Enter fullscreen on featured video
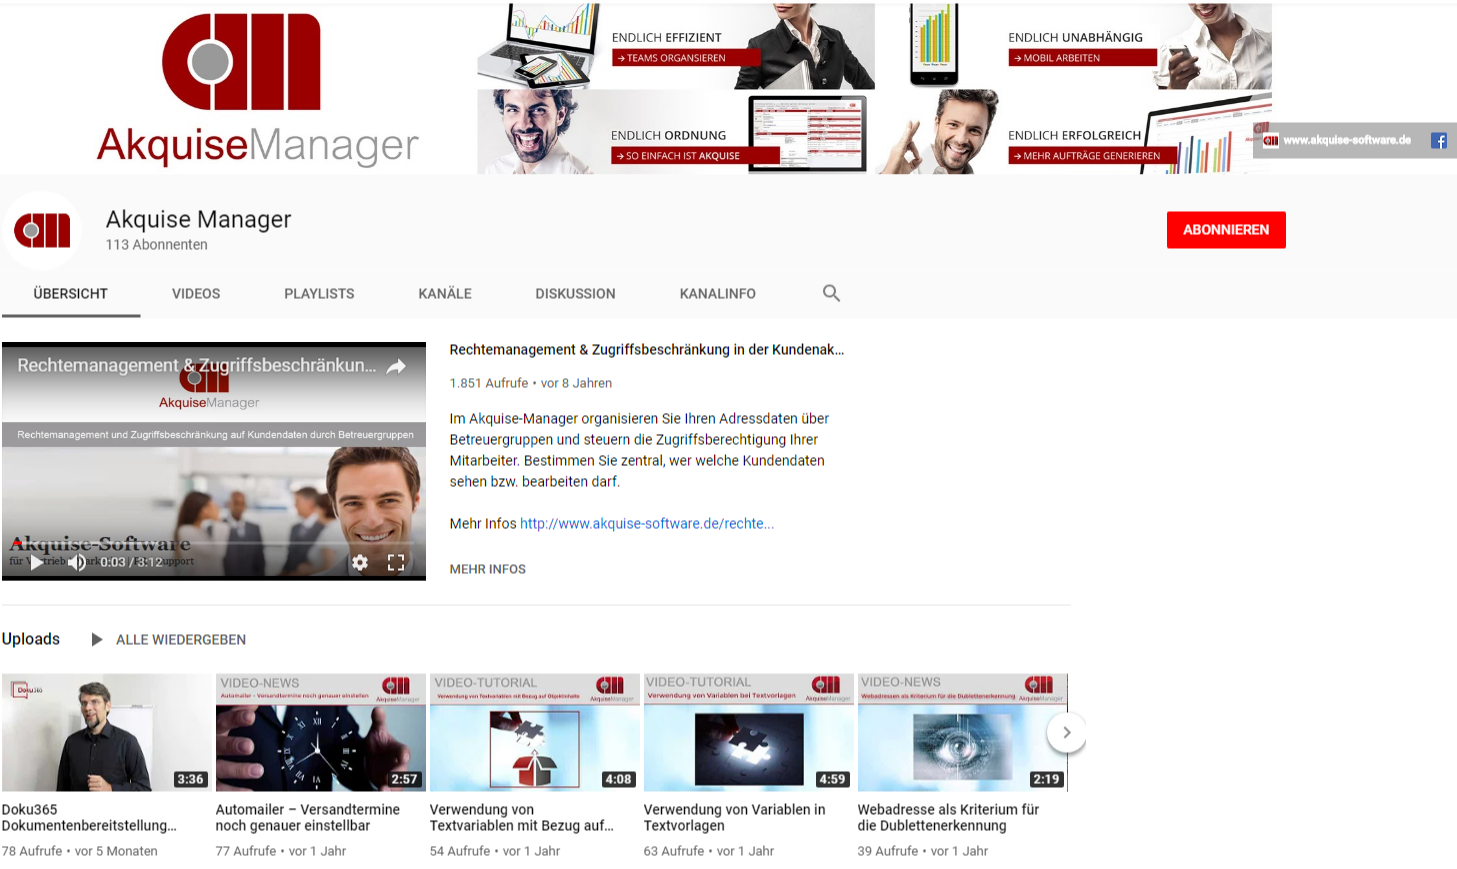1457x869 pixels. pos(396,562)
